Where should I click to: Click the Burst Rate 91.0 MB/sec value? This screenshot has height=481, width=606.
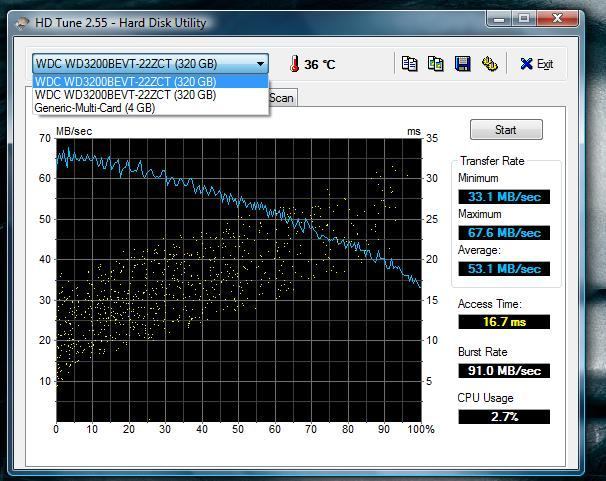[504, 371]
